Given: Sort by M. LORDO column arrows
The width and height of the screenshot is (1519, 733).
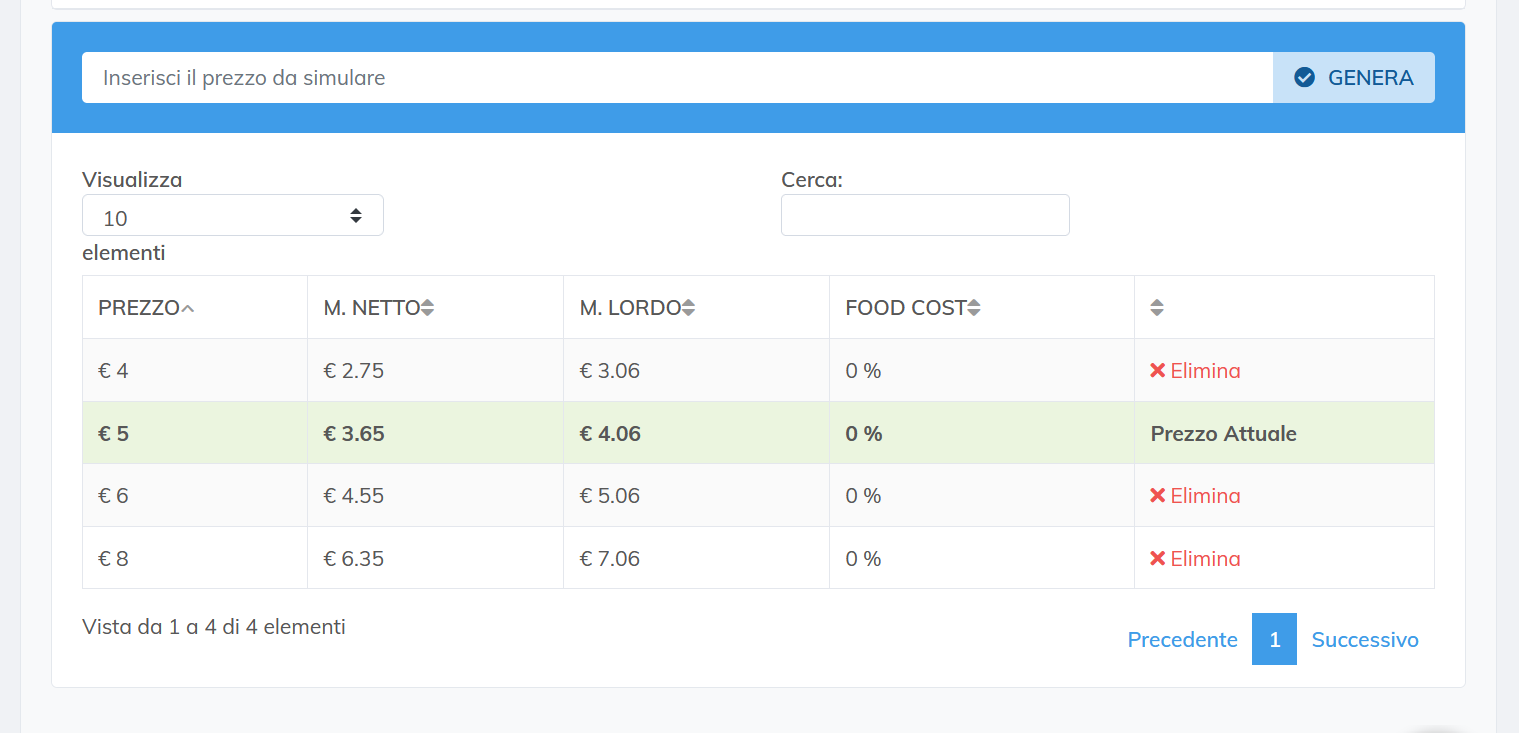Looking at the screenshot, I should coord(688,308).
